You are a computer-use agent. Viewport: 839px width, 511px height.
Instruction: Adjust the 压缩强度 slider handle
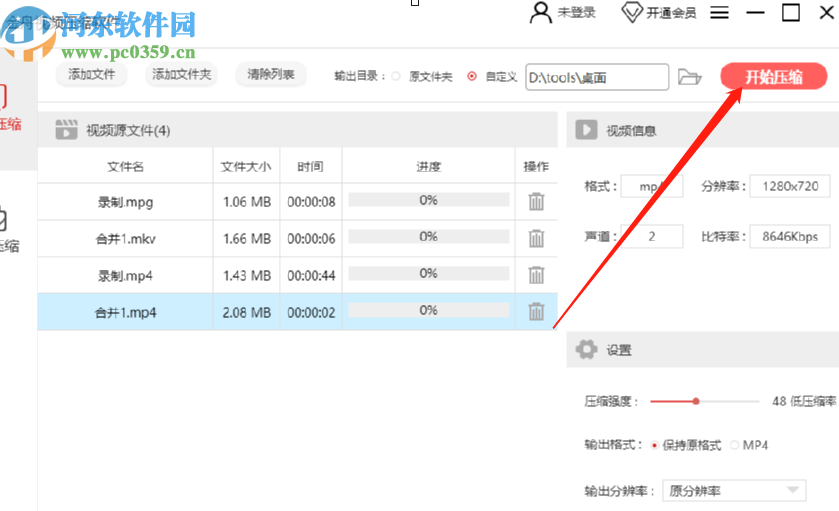coord(696,401)
